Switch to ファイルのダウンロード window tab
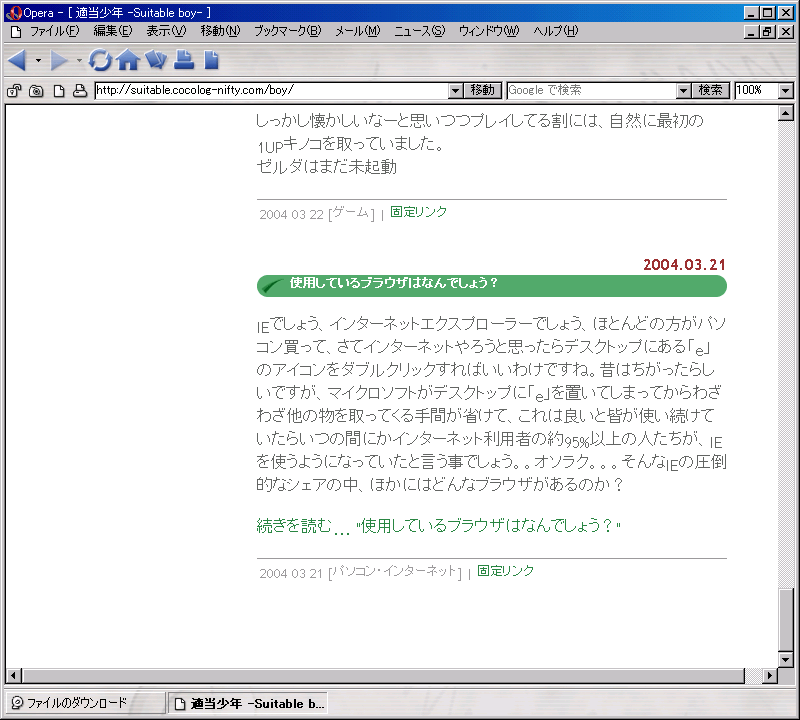800x720 pixels. click(x=85, y=703)
